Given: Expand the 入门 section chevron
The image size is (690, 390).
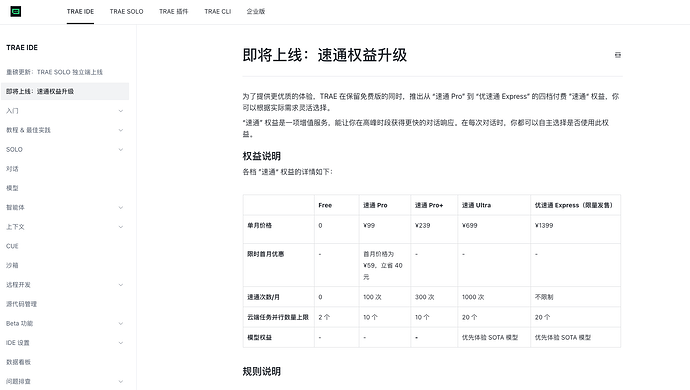Looking at the screenshot, I should pyautogui.click(x=121, y=111).
